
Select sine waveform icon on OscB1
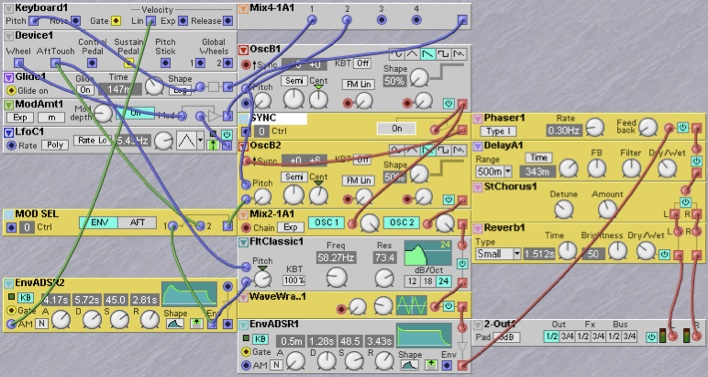(x=396, y=54)
